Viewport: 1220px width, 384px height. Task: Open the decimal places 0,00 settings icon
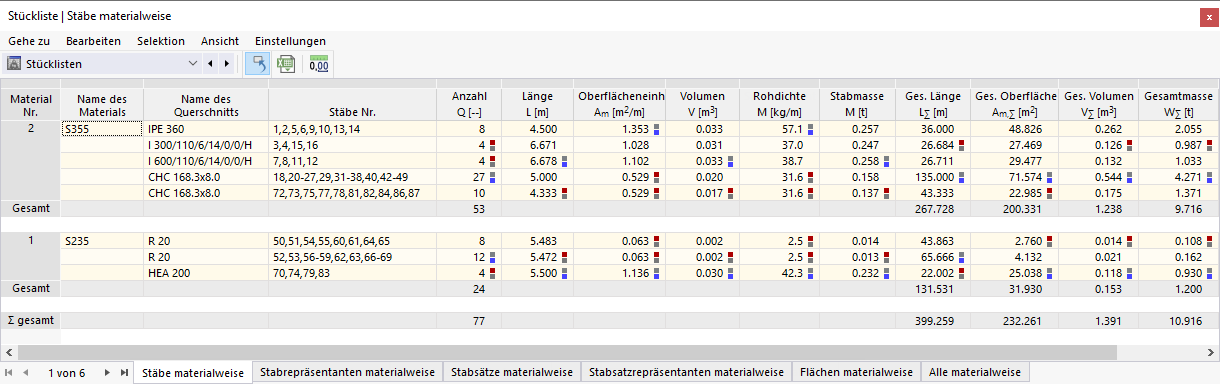point(319,64)
